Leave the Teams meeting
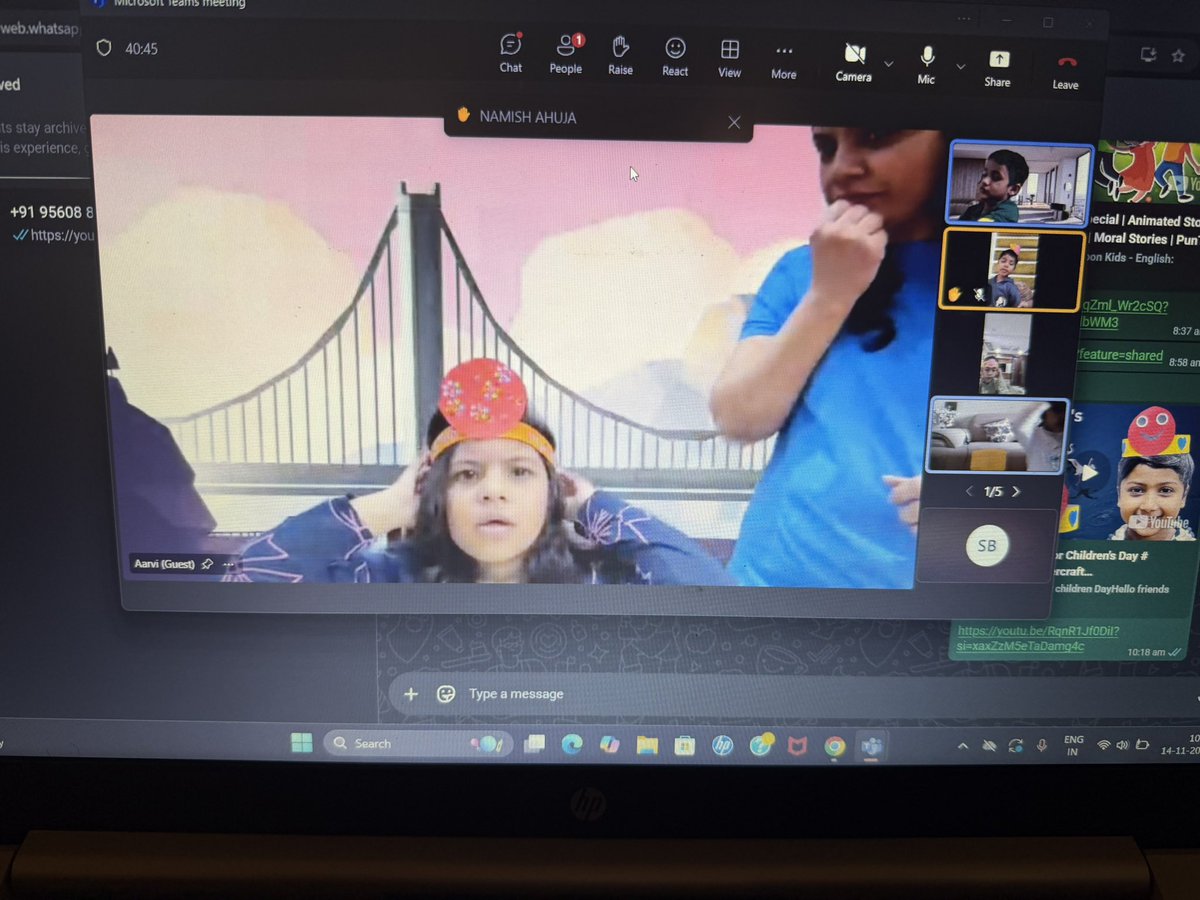The height and width of the screenshot is (900, 1200). (1066, 71)
